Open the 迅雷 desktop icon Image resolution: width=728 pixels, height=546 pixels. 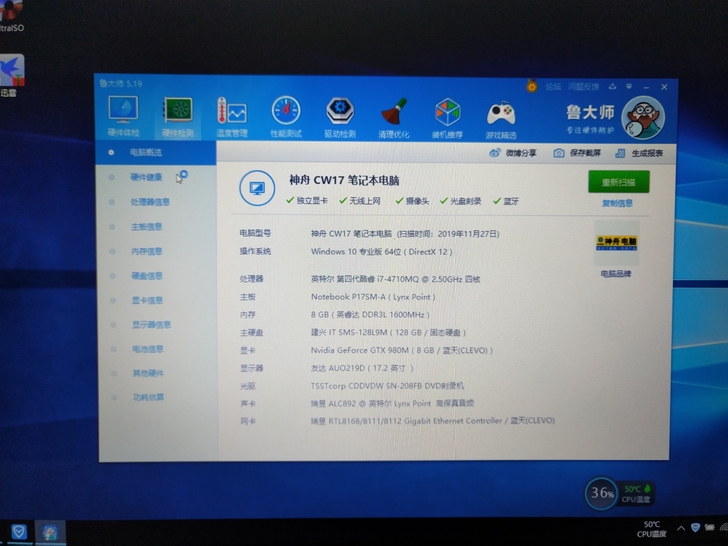pyautogui.click(x=11, y=76)
